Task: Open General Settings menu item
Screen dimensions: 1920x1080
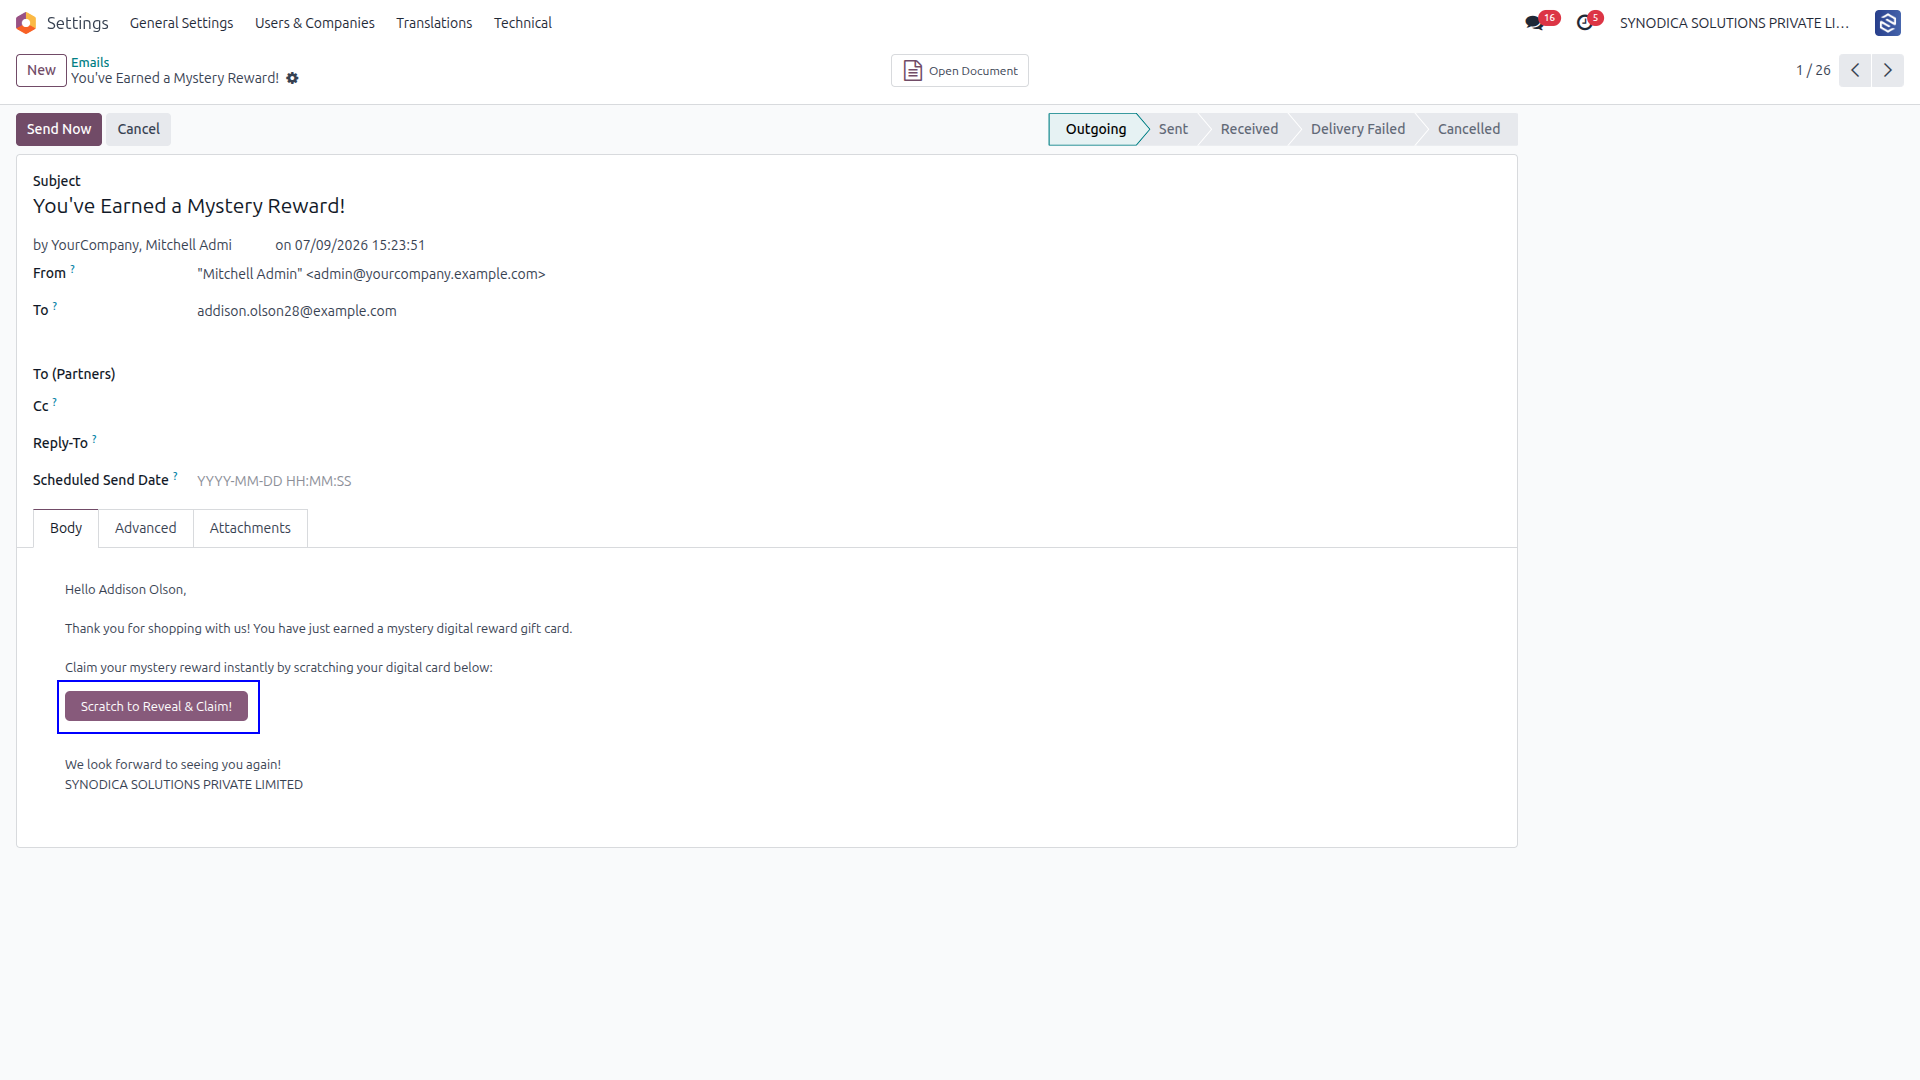Action: [x=181, y=23]
